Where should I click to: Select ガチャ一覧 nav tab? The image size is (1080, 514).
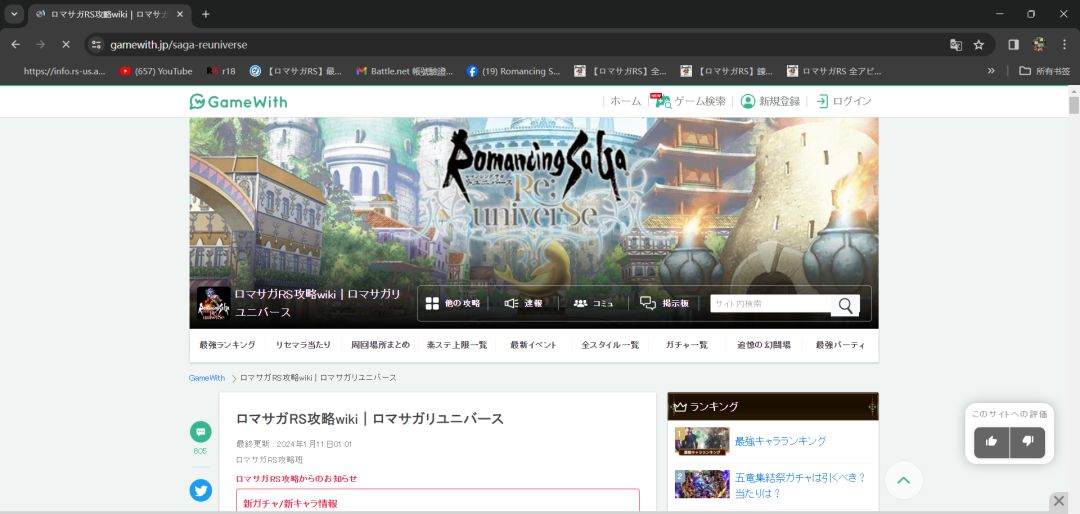tap(687, 345)
